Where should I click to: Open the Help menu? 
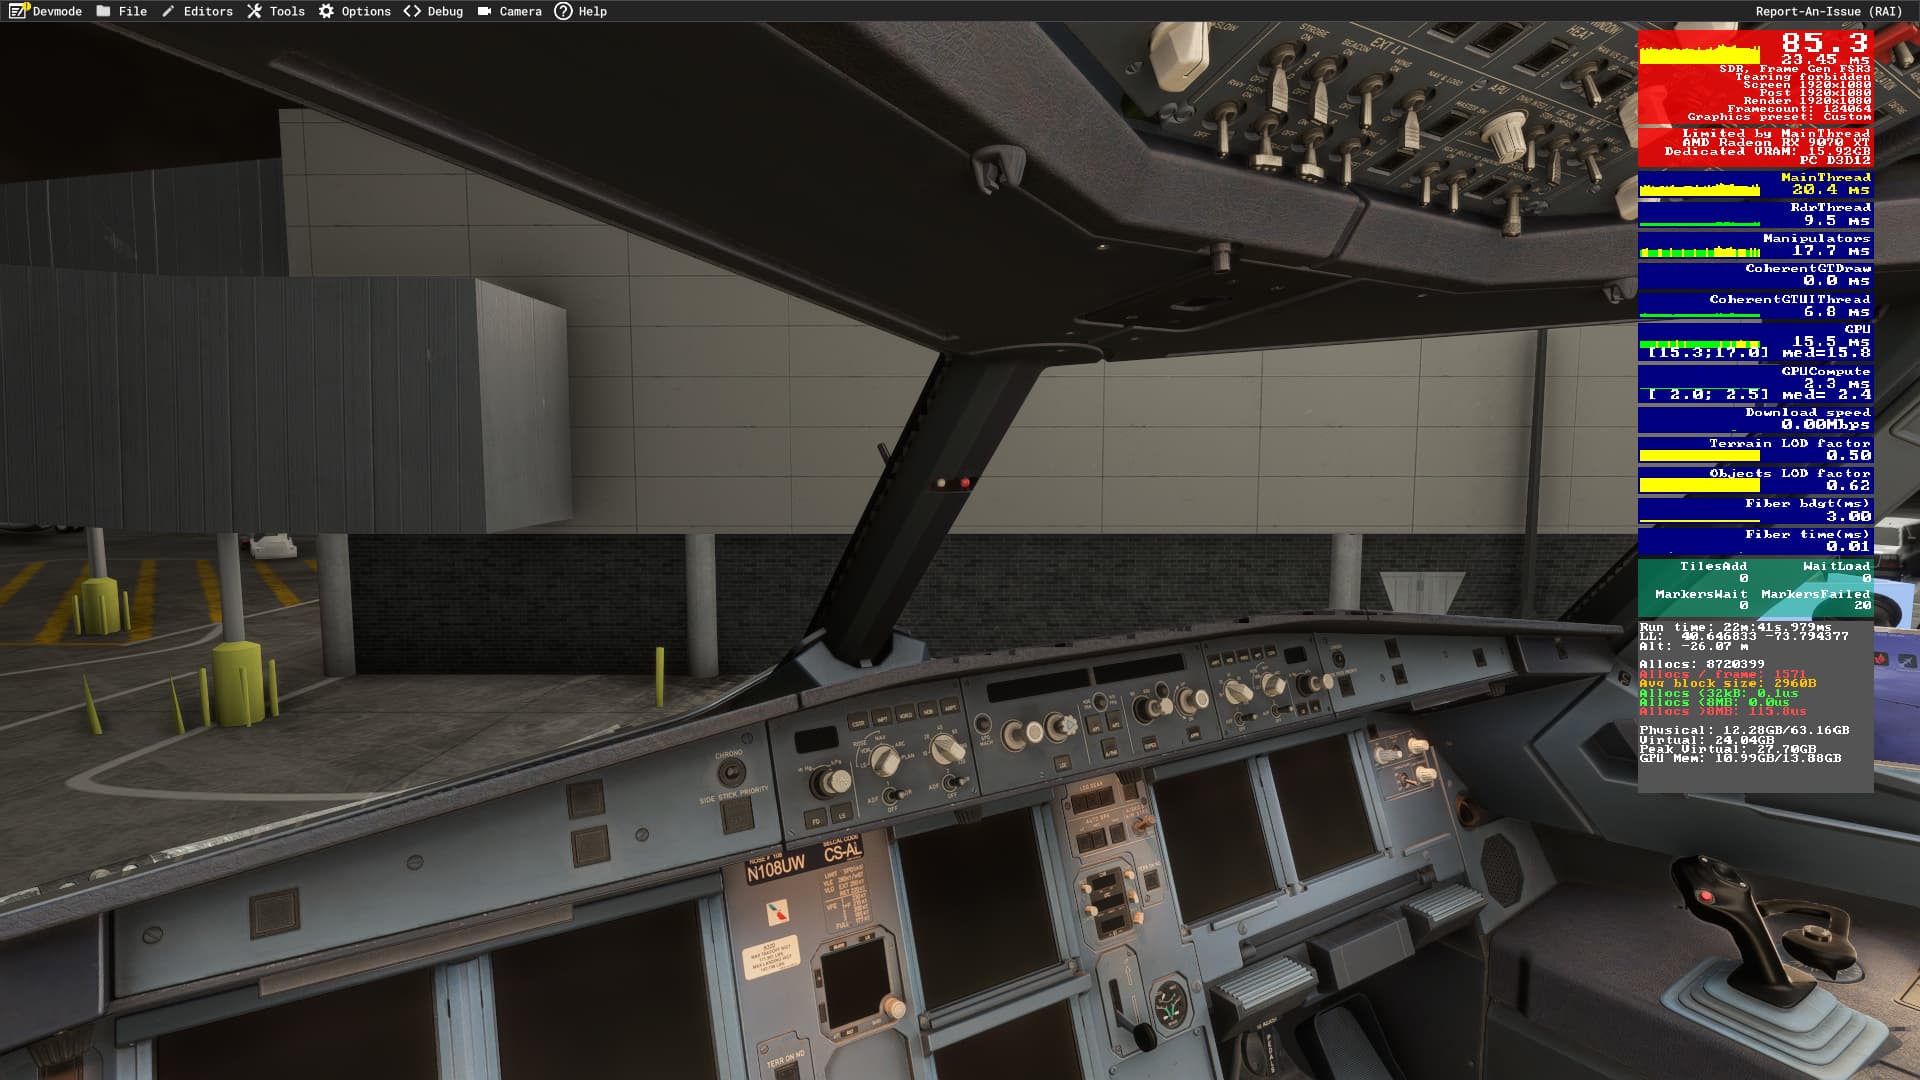click(581, 11)
